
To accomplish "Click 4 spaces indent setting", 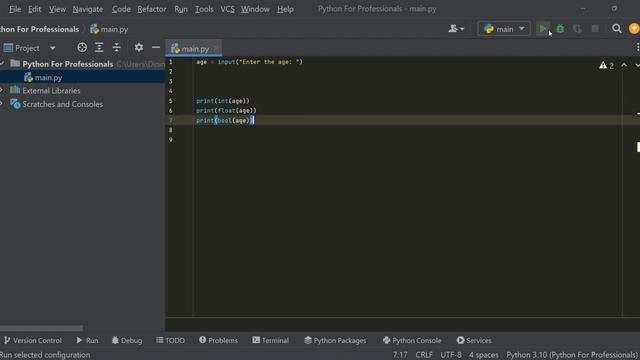I will [484, 355].
